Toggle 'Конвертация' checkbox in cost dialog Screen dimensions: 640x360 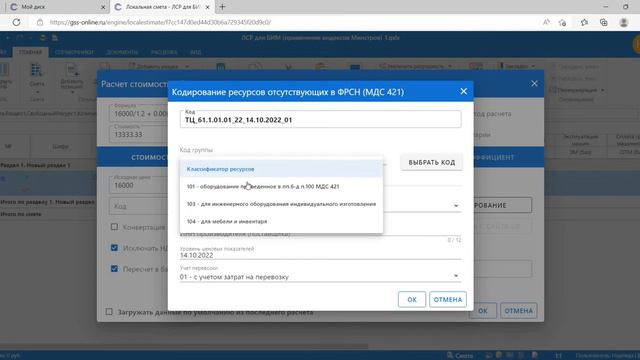click(114, 227)
